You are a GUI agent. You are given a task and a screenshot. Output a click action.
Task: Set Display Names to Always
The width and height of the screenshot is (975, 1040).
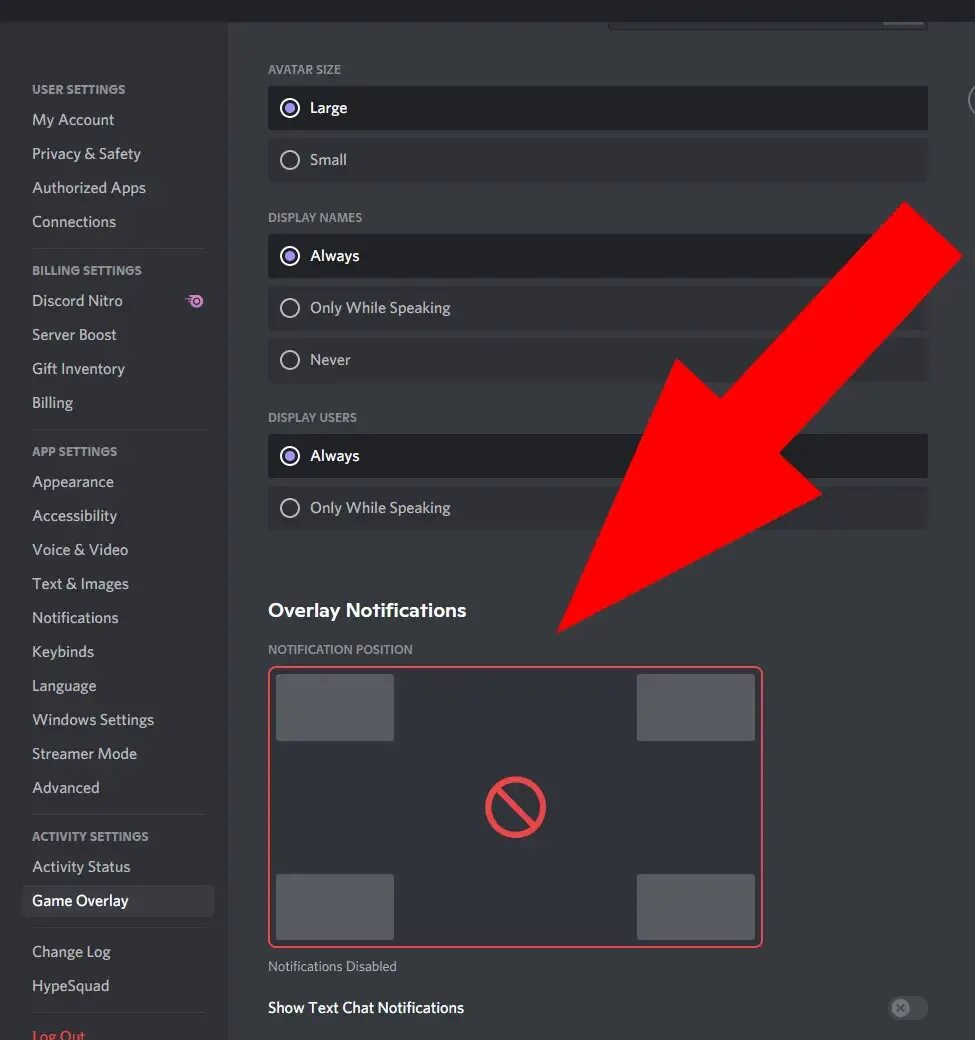[598, 256]
